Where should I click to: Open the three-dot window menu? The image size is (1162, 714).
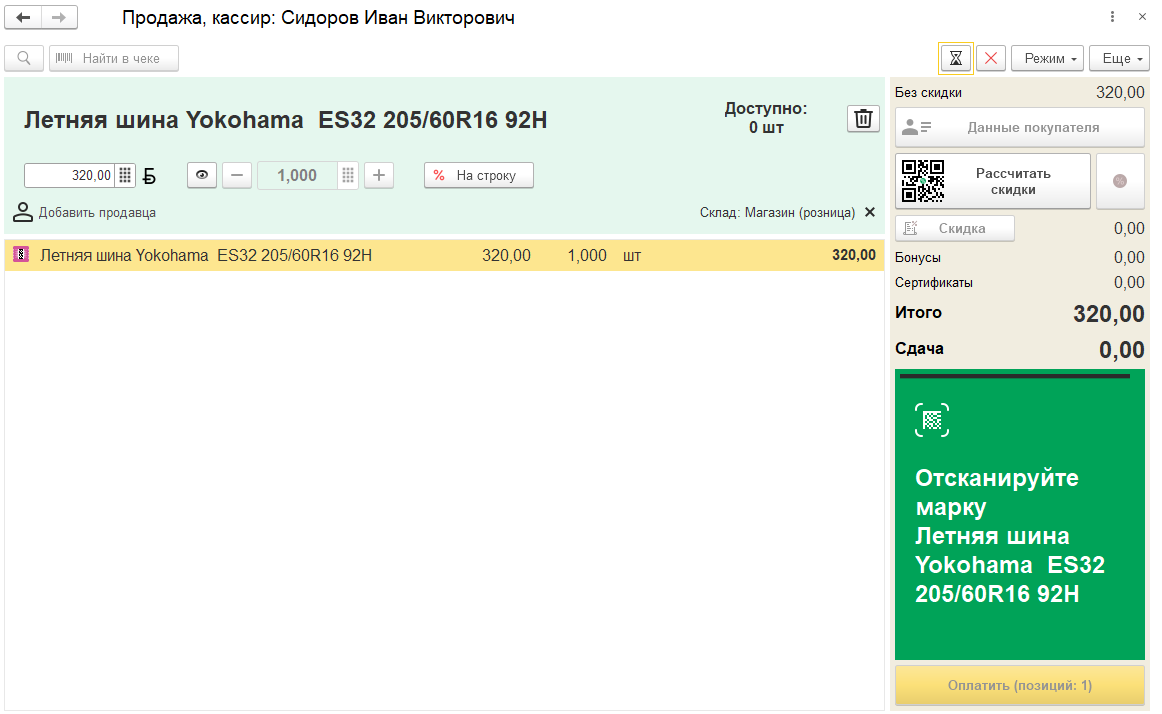[1112, 16]
